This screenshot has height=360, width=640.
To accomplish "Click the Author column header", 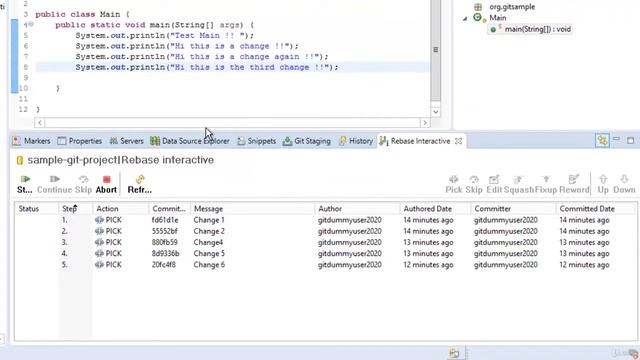I will click(x=358, y=209).
